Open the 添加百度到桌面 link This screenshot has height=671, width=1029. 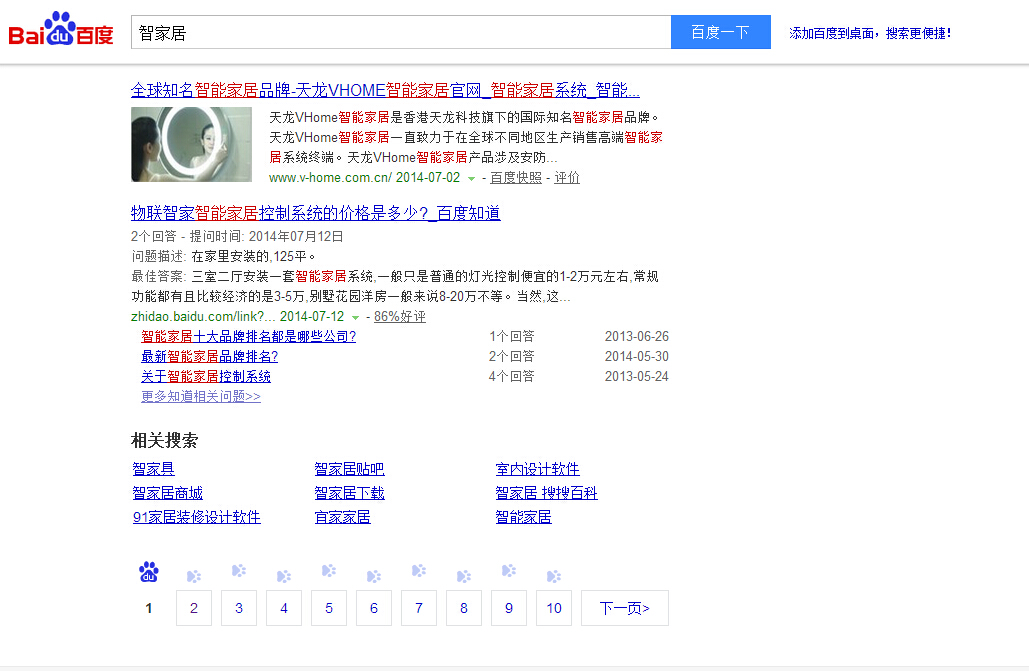pyautogui.click(x=870, y=33)
